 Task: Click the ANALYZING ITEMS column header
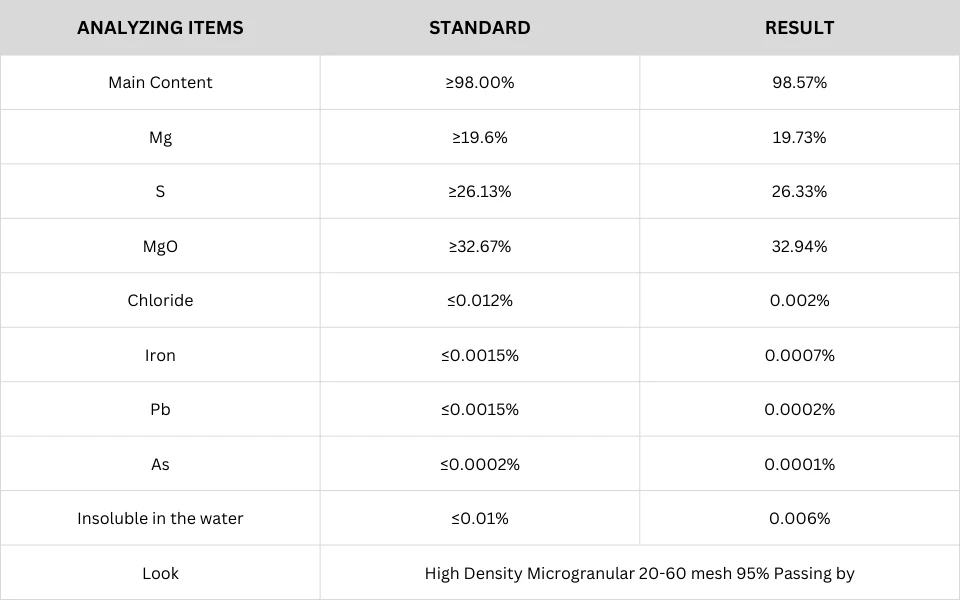pos(160,28)
